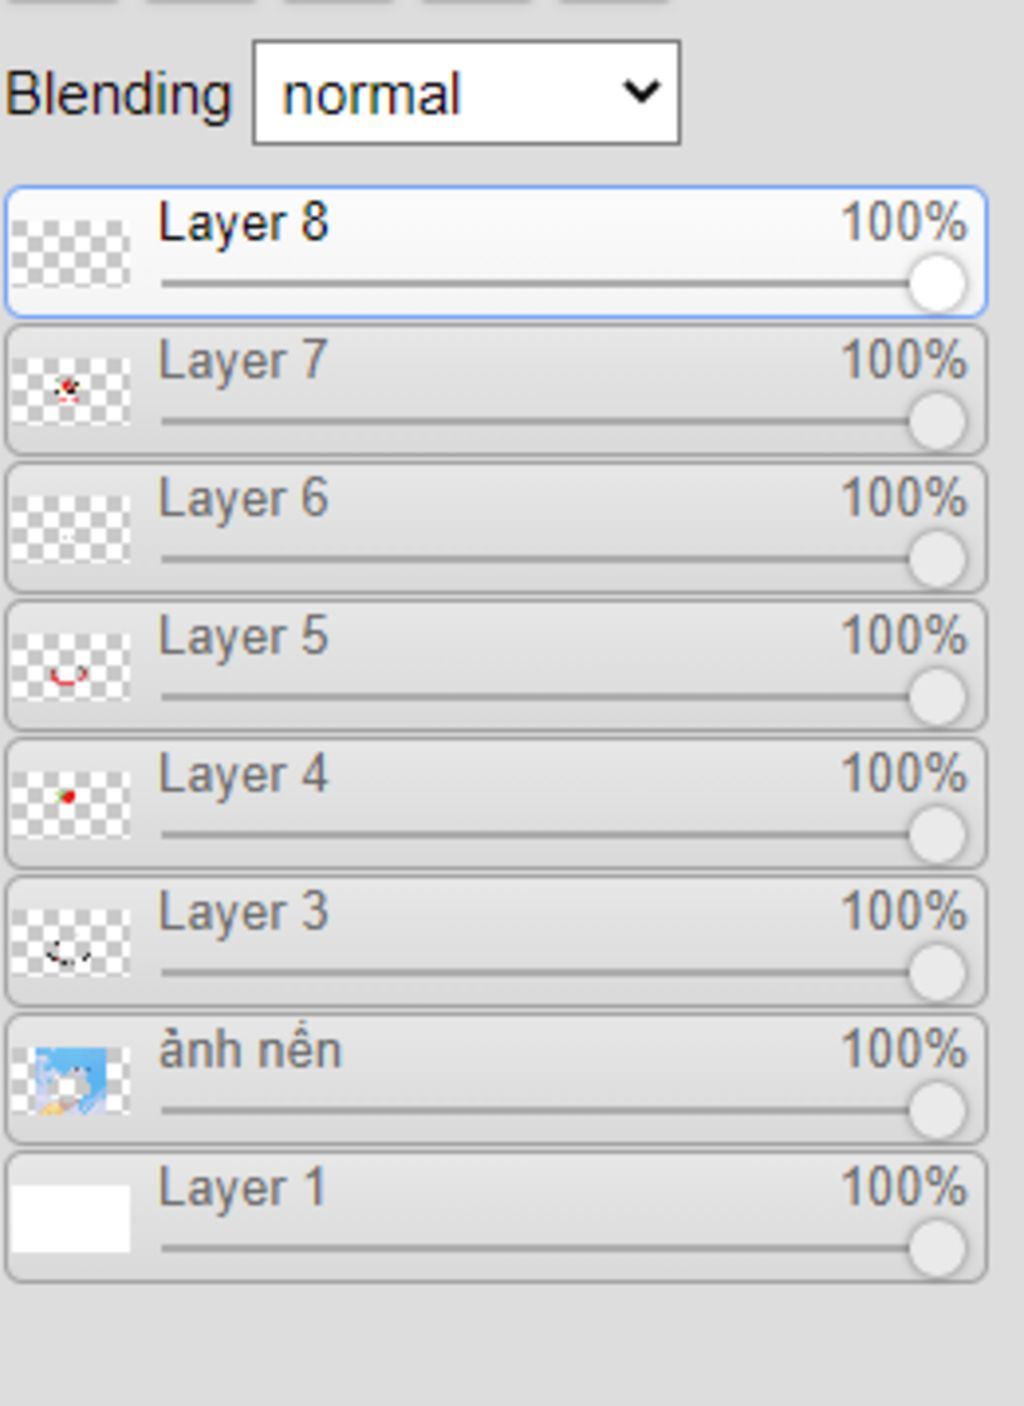1024x1406 pixels.
Task: Open the Blending mode dropdown
Action: (x=467, y=93)
